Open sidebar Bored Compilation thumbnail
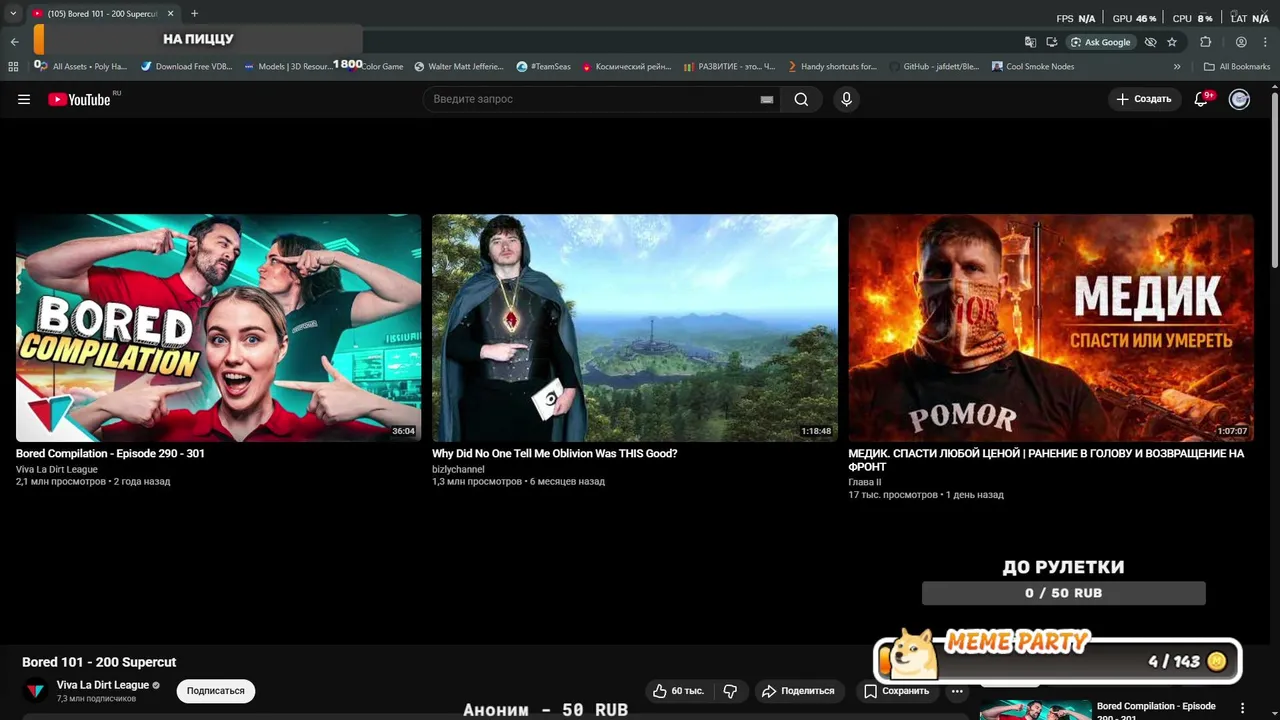Image resolution: width=1280 pixels, height=720 pixels. click(x=1035, y=710)
